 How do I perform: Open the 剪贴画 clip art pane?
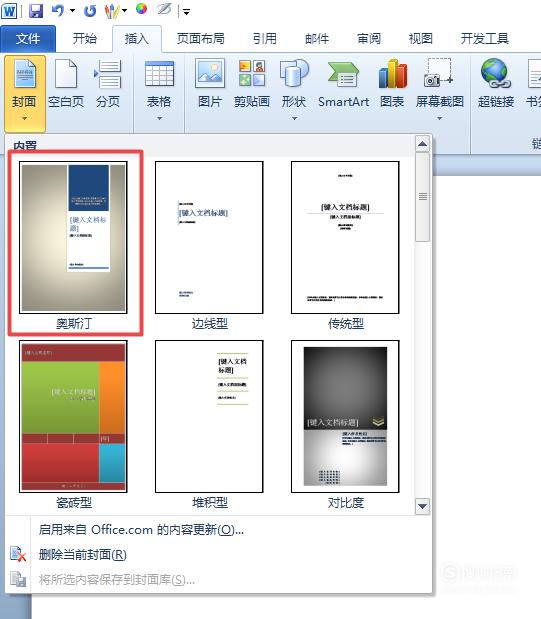pyautogui.click(x=252, y=84)
